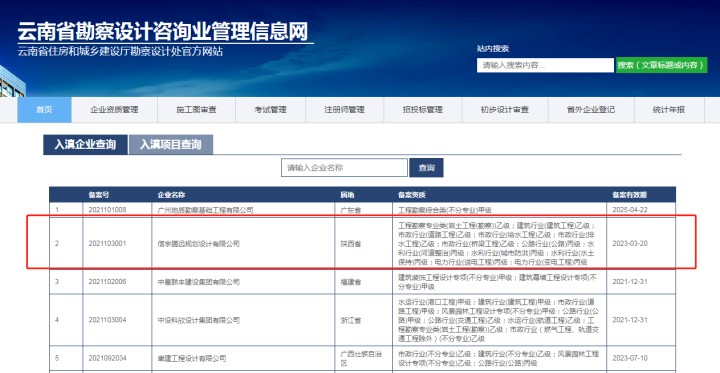Click qualification 工程勘察综合类(不分专业)甲级

coord(444,210)
